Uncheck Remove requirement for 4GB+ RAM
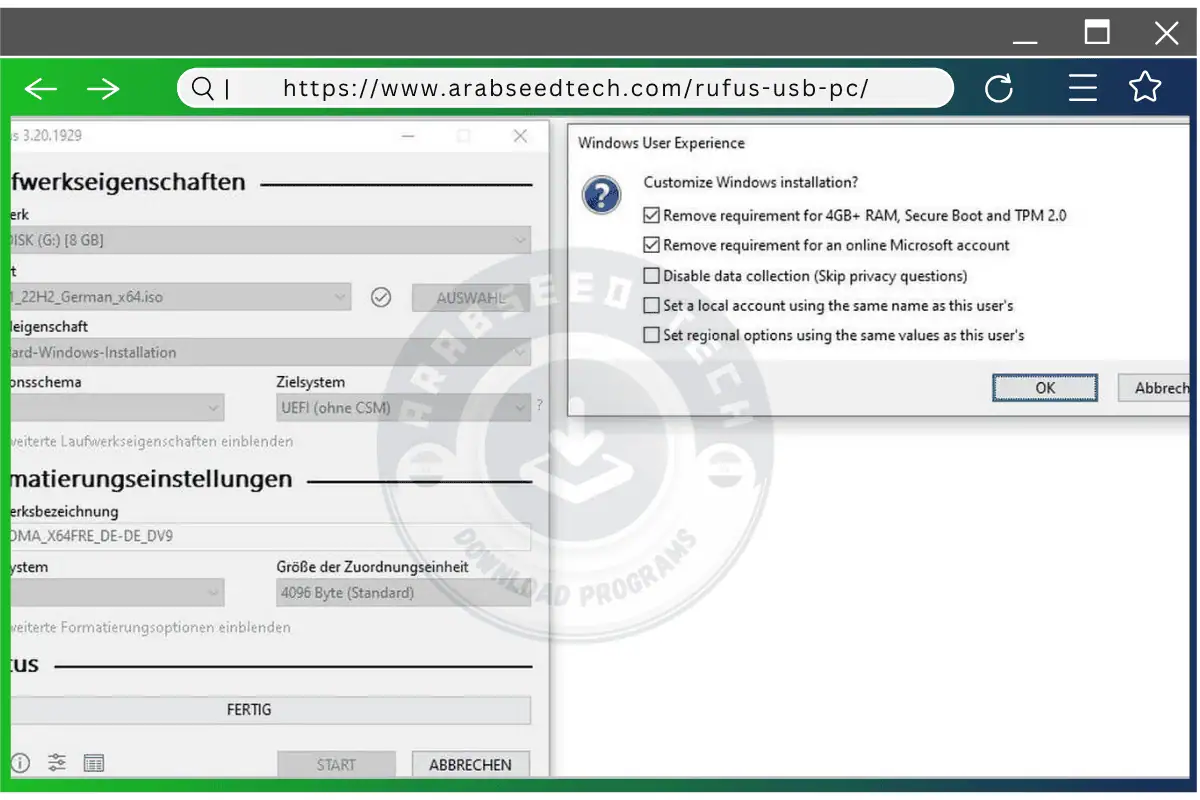This screenshot has width=1200, height=800. click(652, 216)
